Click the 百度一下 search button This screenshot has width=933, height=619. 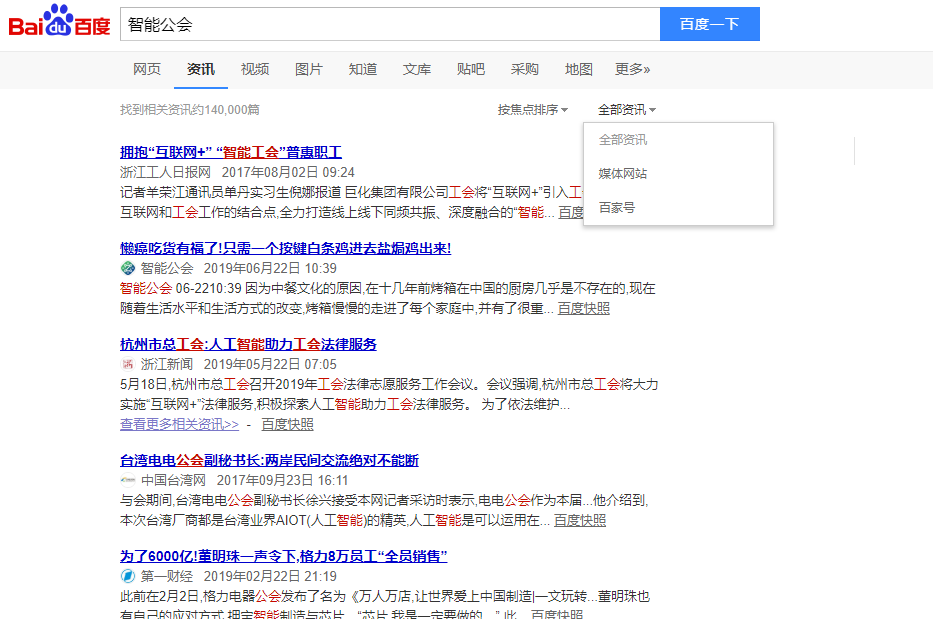coord(709,23)
